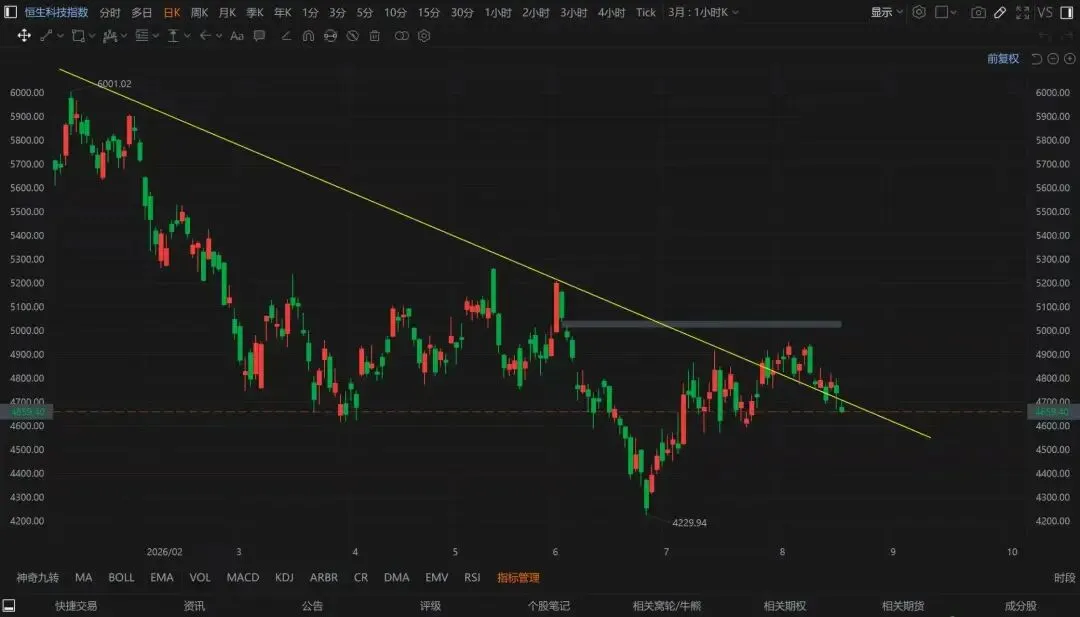Click the trash icon to delete drawings

(375, 36)
